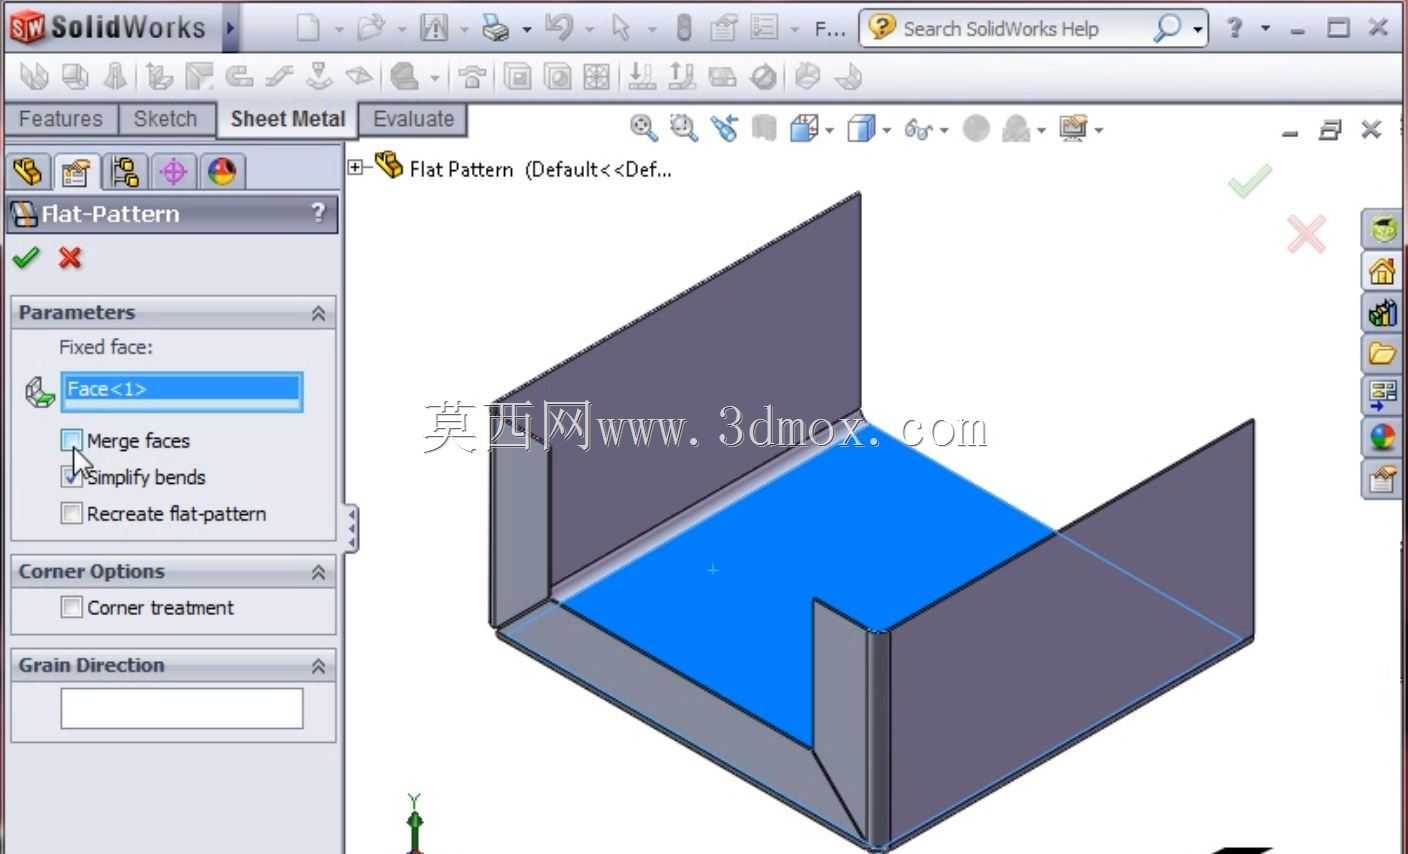This screenshot has width=1408, height=854.
Task: Open the File Explorer task pane tab
Action: pos(1383,353)
